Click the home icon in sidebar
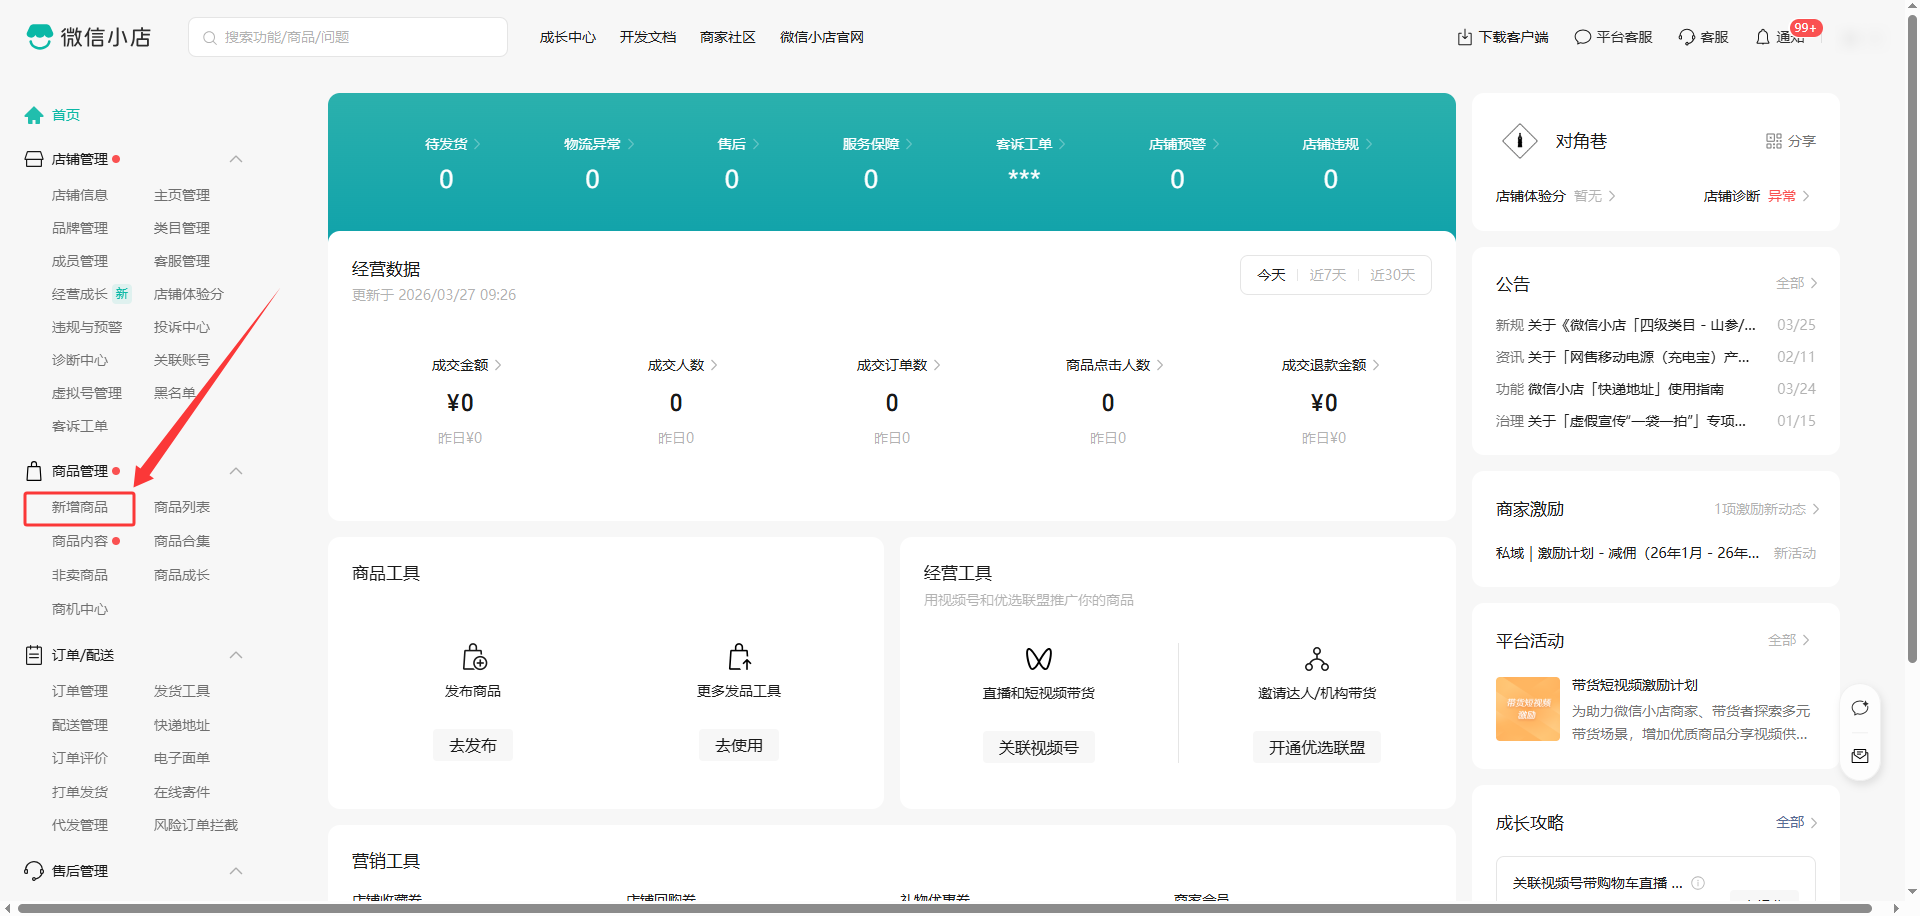1920x916 pixels. (34, 115)
